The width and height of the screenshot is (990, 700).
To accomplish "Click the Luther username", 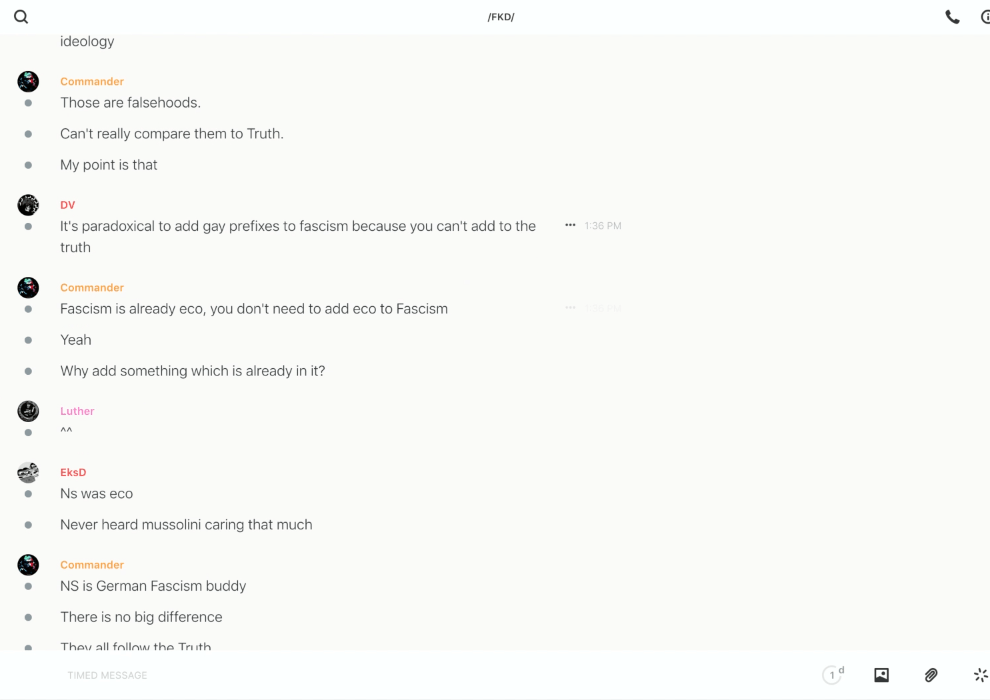I will (x=77, y=411).
